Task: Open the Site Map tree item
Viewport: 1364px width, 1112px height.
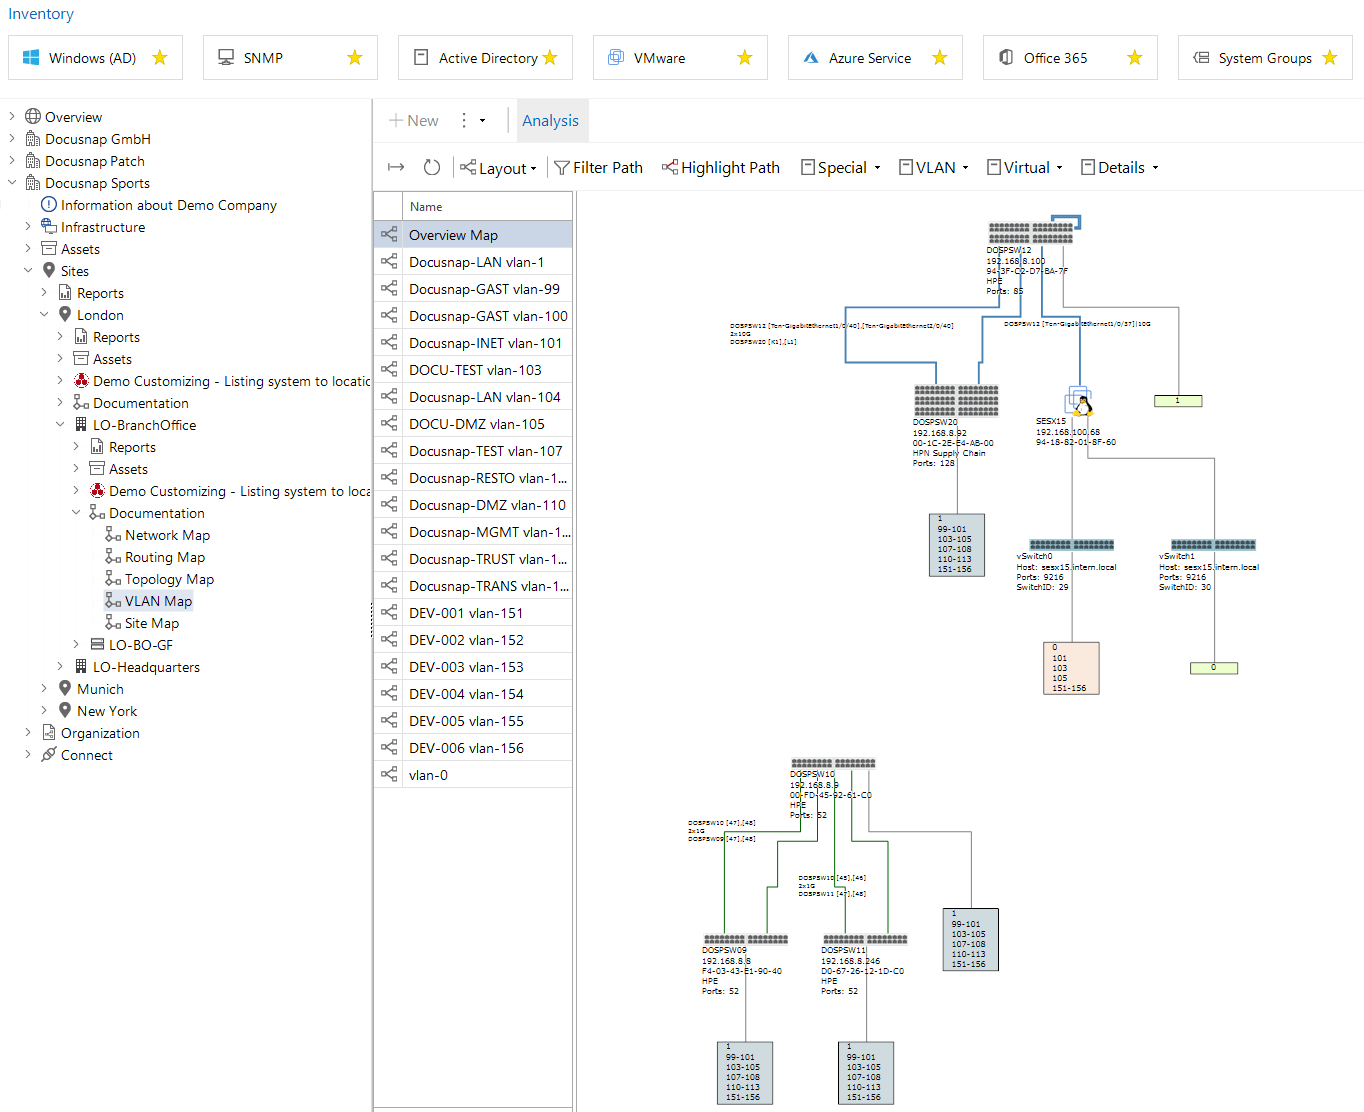Action: (x=152, y=623)
